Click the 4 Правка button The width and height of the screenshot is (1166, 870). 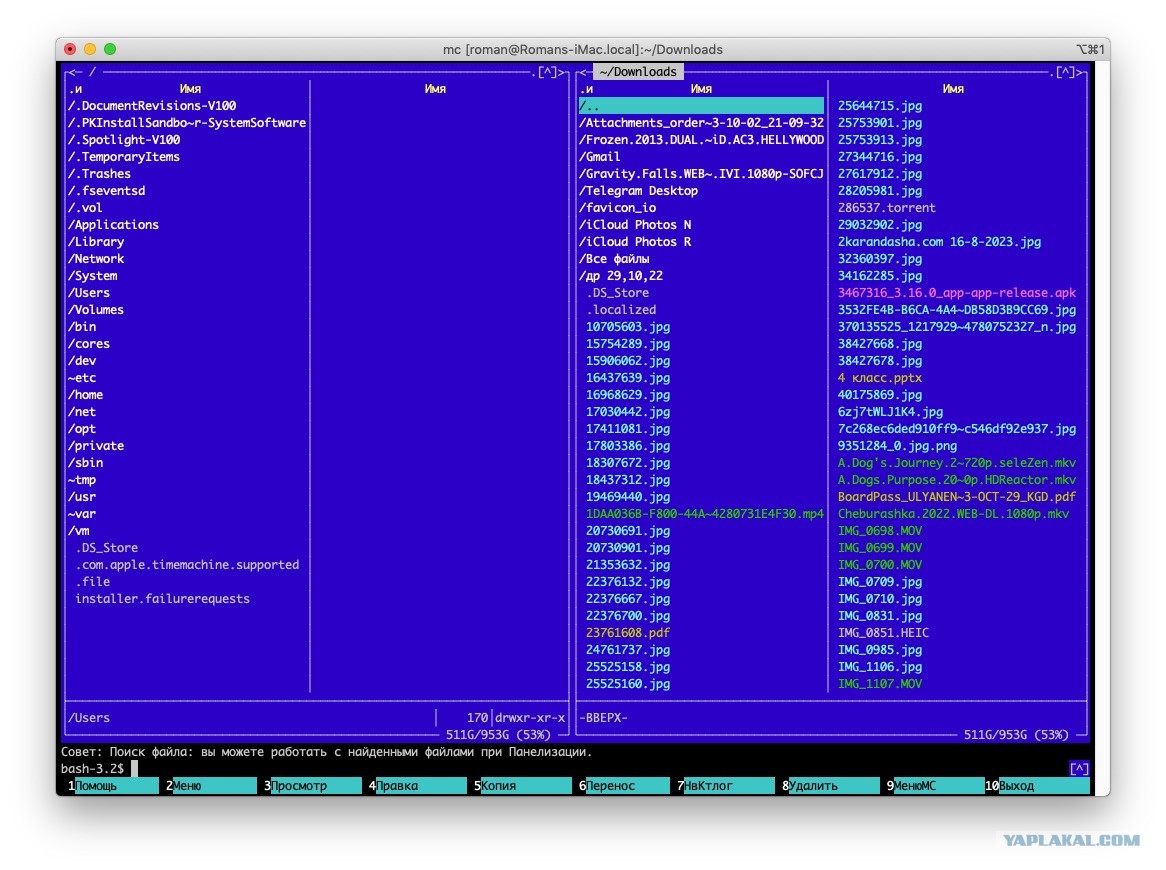[417, 785]
